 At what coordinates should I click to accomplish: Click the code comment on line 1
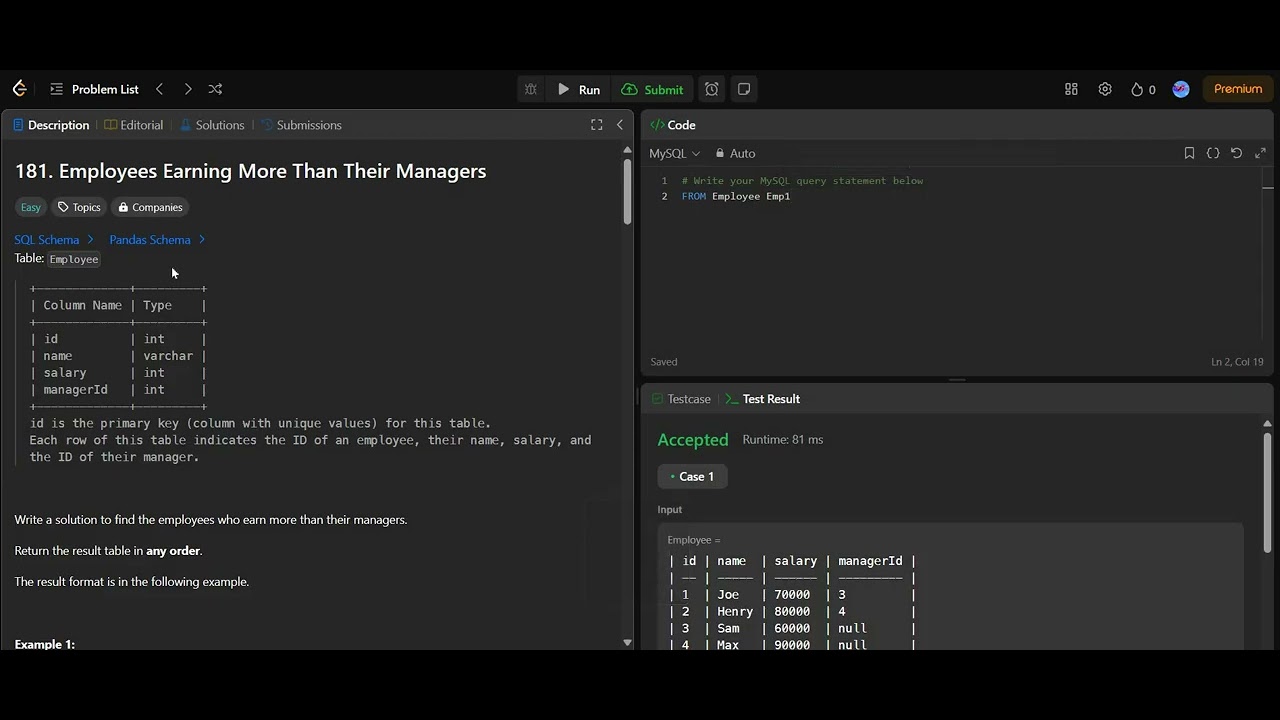coord(802,181)
